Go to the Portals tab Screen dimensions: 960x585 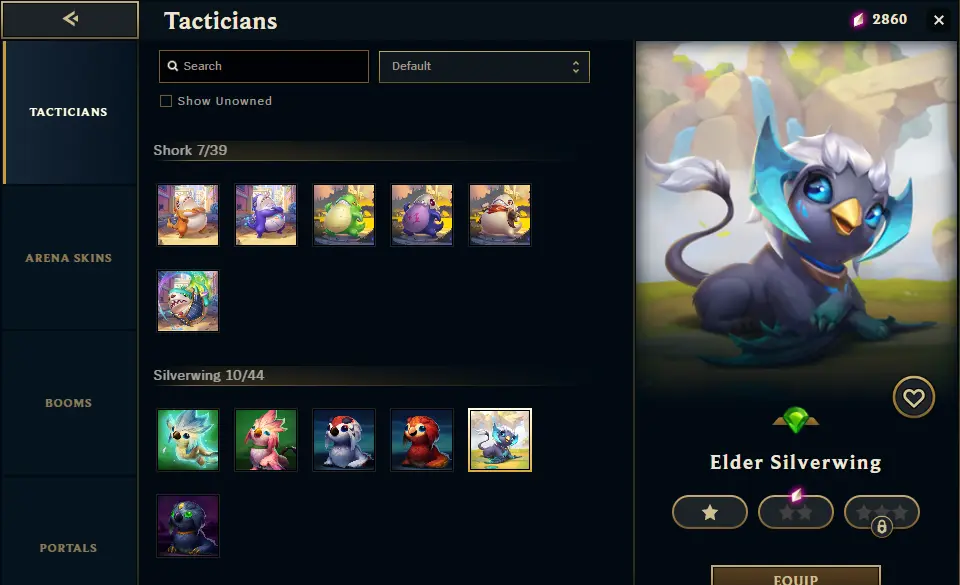(69, 548)
